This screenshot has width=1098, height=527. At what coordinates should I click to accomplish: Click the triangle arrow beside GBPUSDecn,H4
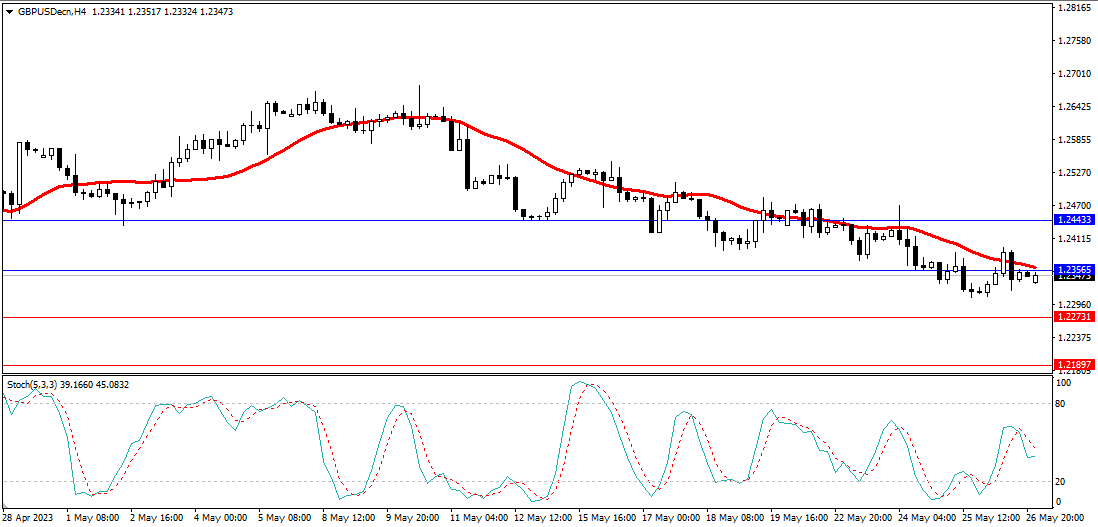[8, 12]
